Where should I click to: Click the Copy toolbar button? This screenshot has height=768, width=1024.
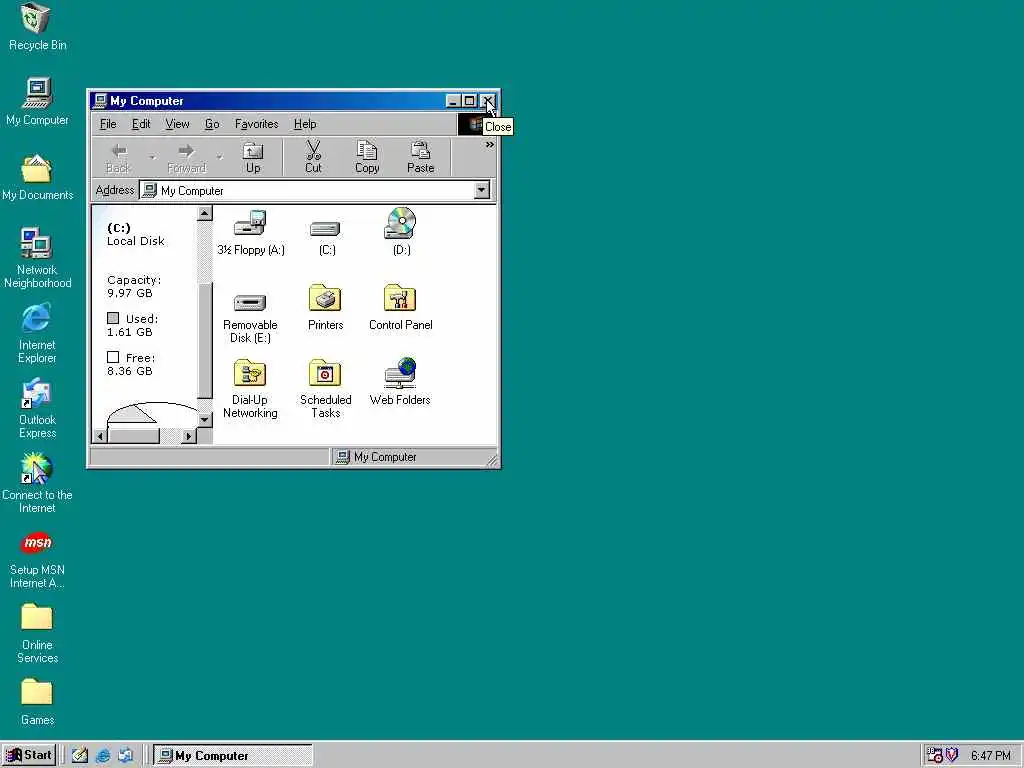(367, 158)
